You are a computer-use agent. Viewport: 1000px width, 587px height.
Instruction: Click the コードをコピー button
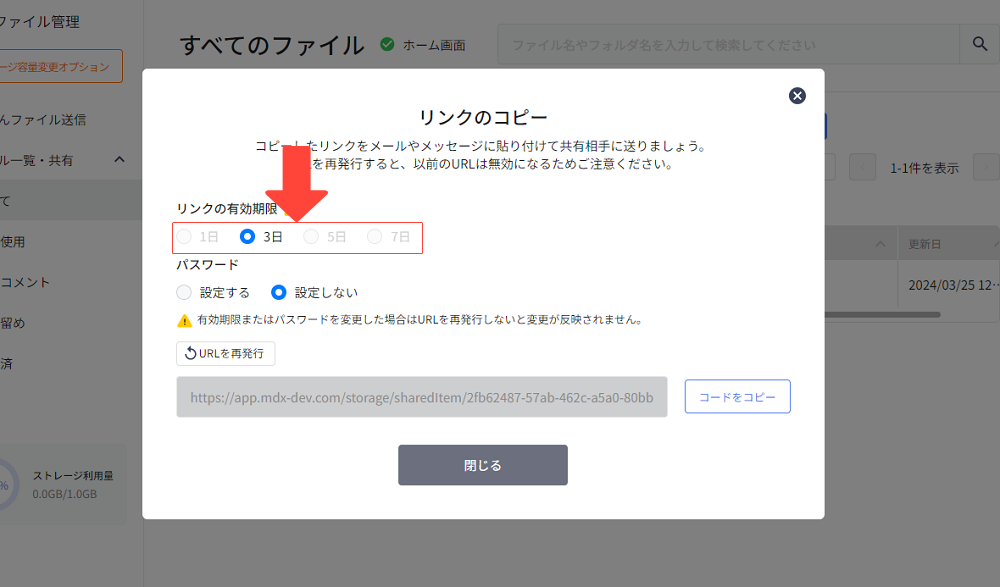tap(737, 396)
